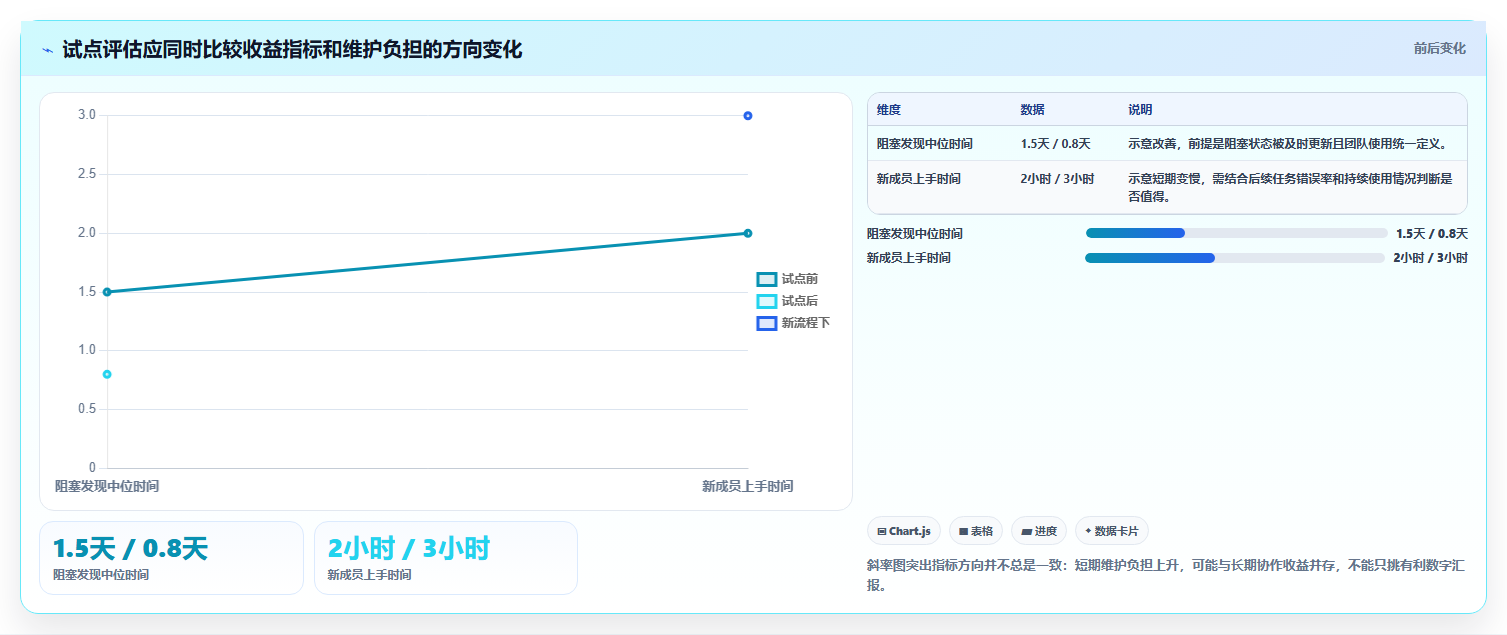Click the 前后变化 label in header

[1440, 48]
